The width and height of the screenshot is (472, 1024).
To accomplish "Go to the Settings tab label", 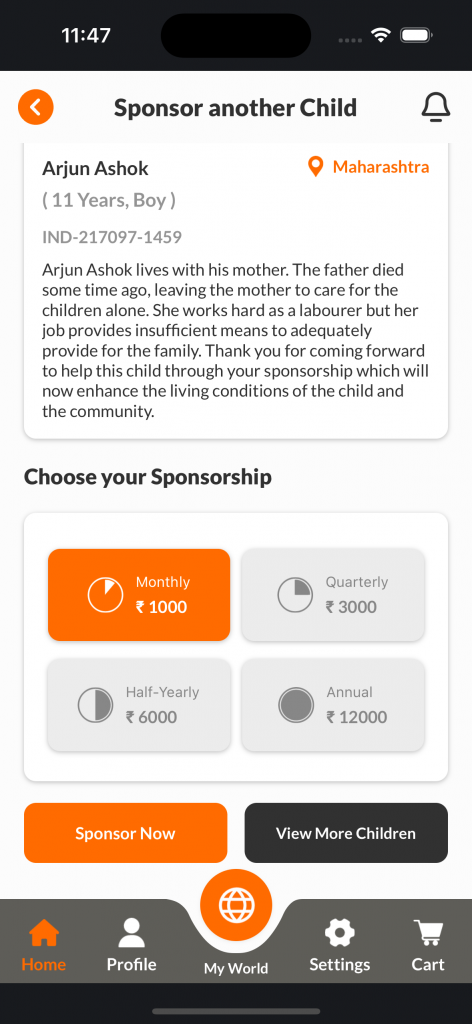I will 339,965.
